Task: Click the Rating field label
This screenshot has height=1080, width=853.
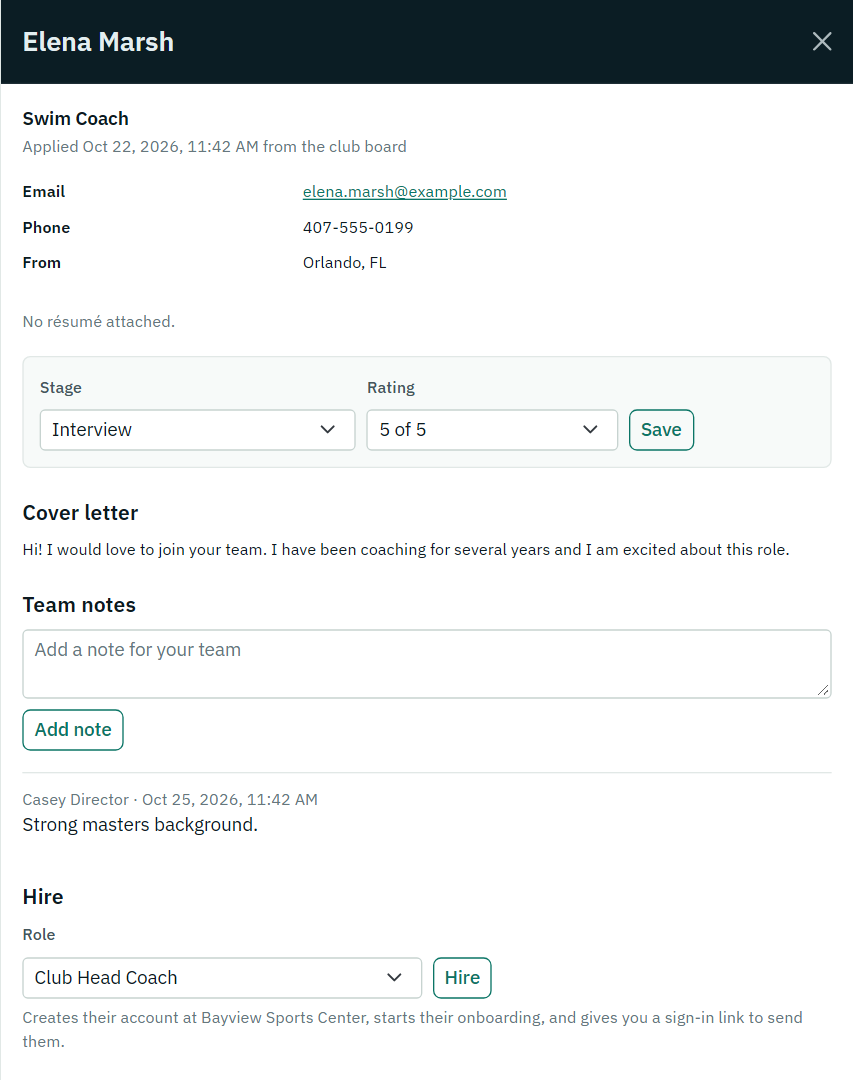Action: pyautogui.click(x=391, y=388)
